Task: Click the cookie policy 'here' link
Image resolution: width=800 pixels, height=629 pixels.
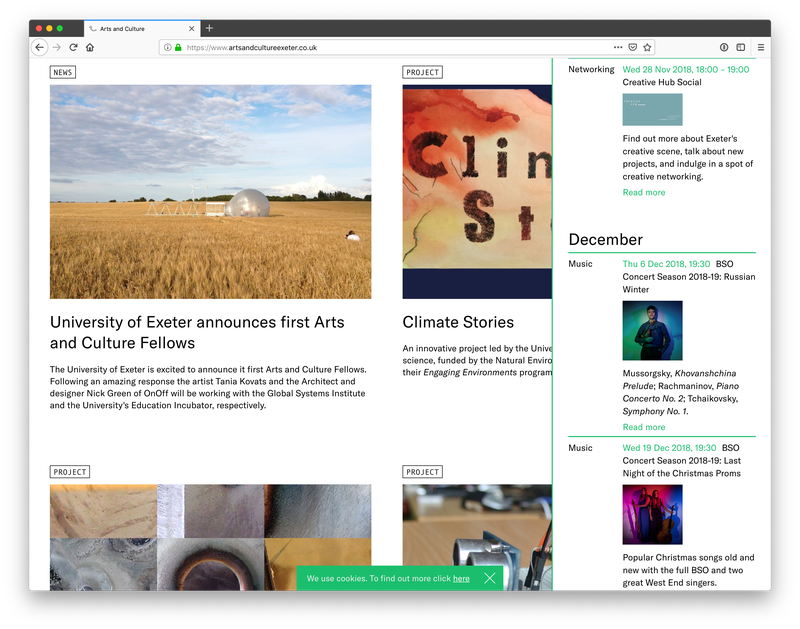Action: tap(461, 578)
